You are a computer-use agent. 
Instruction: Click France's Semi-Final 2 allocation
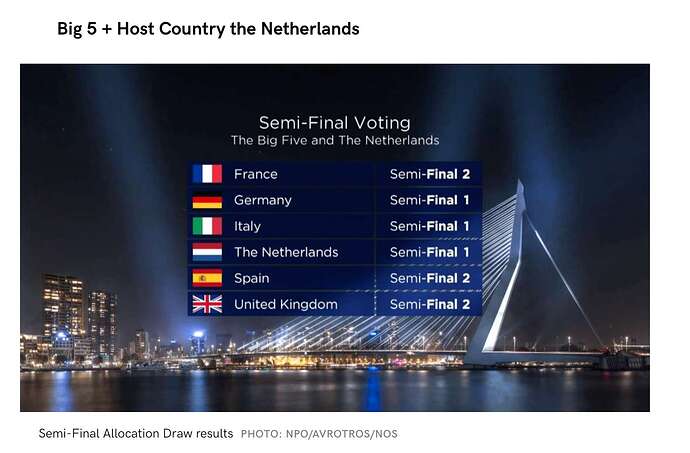coord(430,174)
